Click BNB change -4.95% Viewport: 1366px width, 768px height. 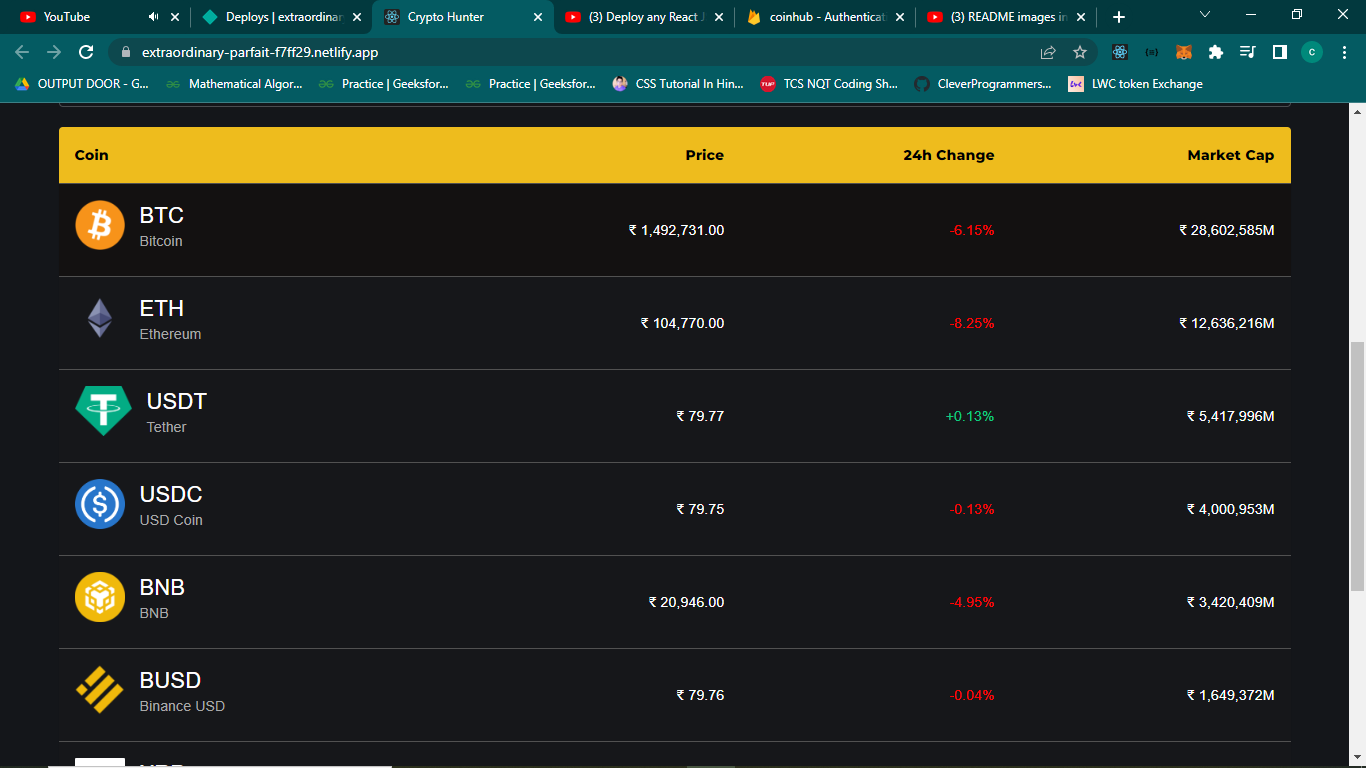pos(971,602)
